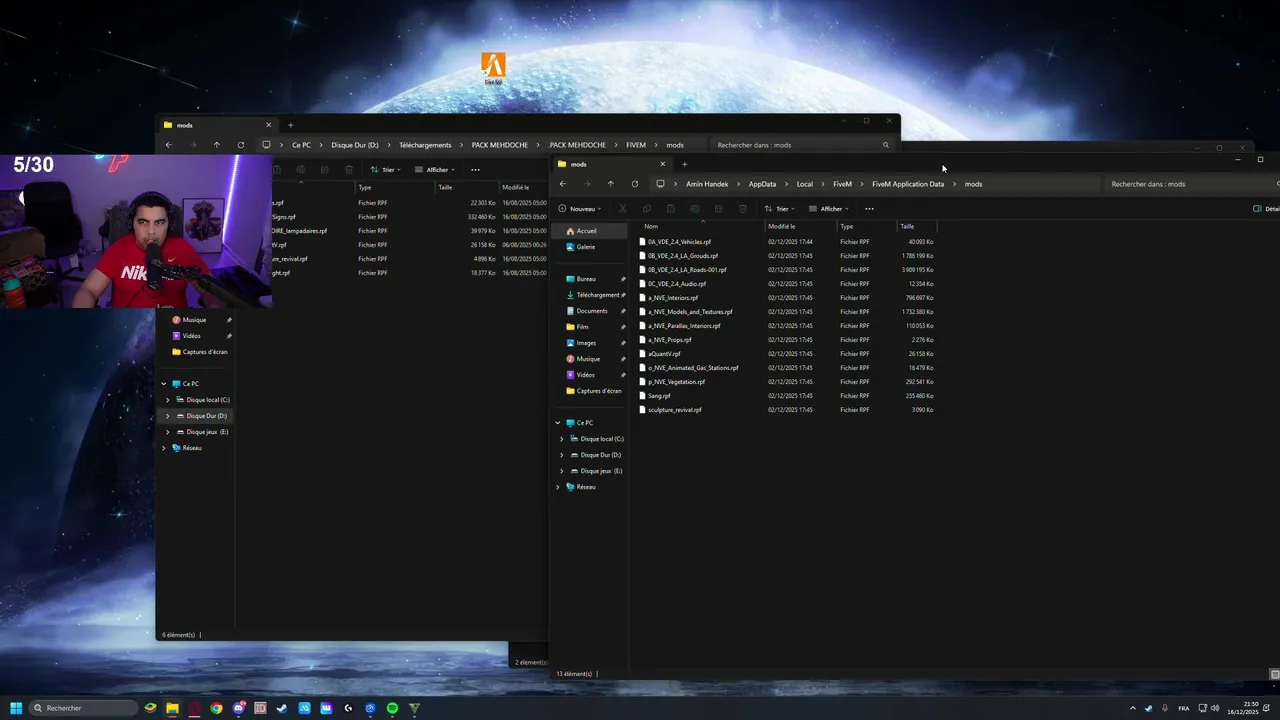Open Téléchargements in front window sidebar
This screenshot has width=1280, height=720.
598,295
